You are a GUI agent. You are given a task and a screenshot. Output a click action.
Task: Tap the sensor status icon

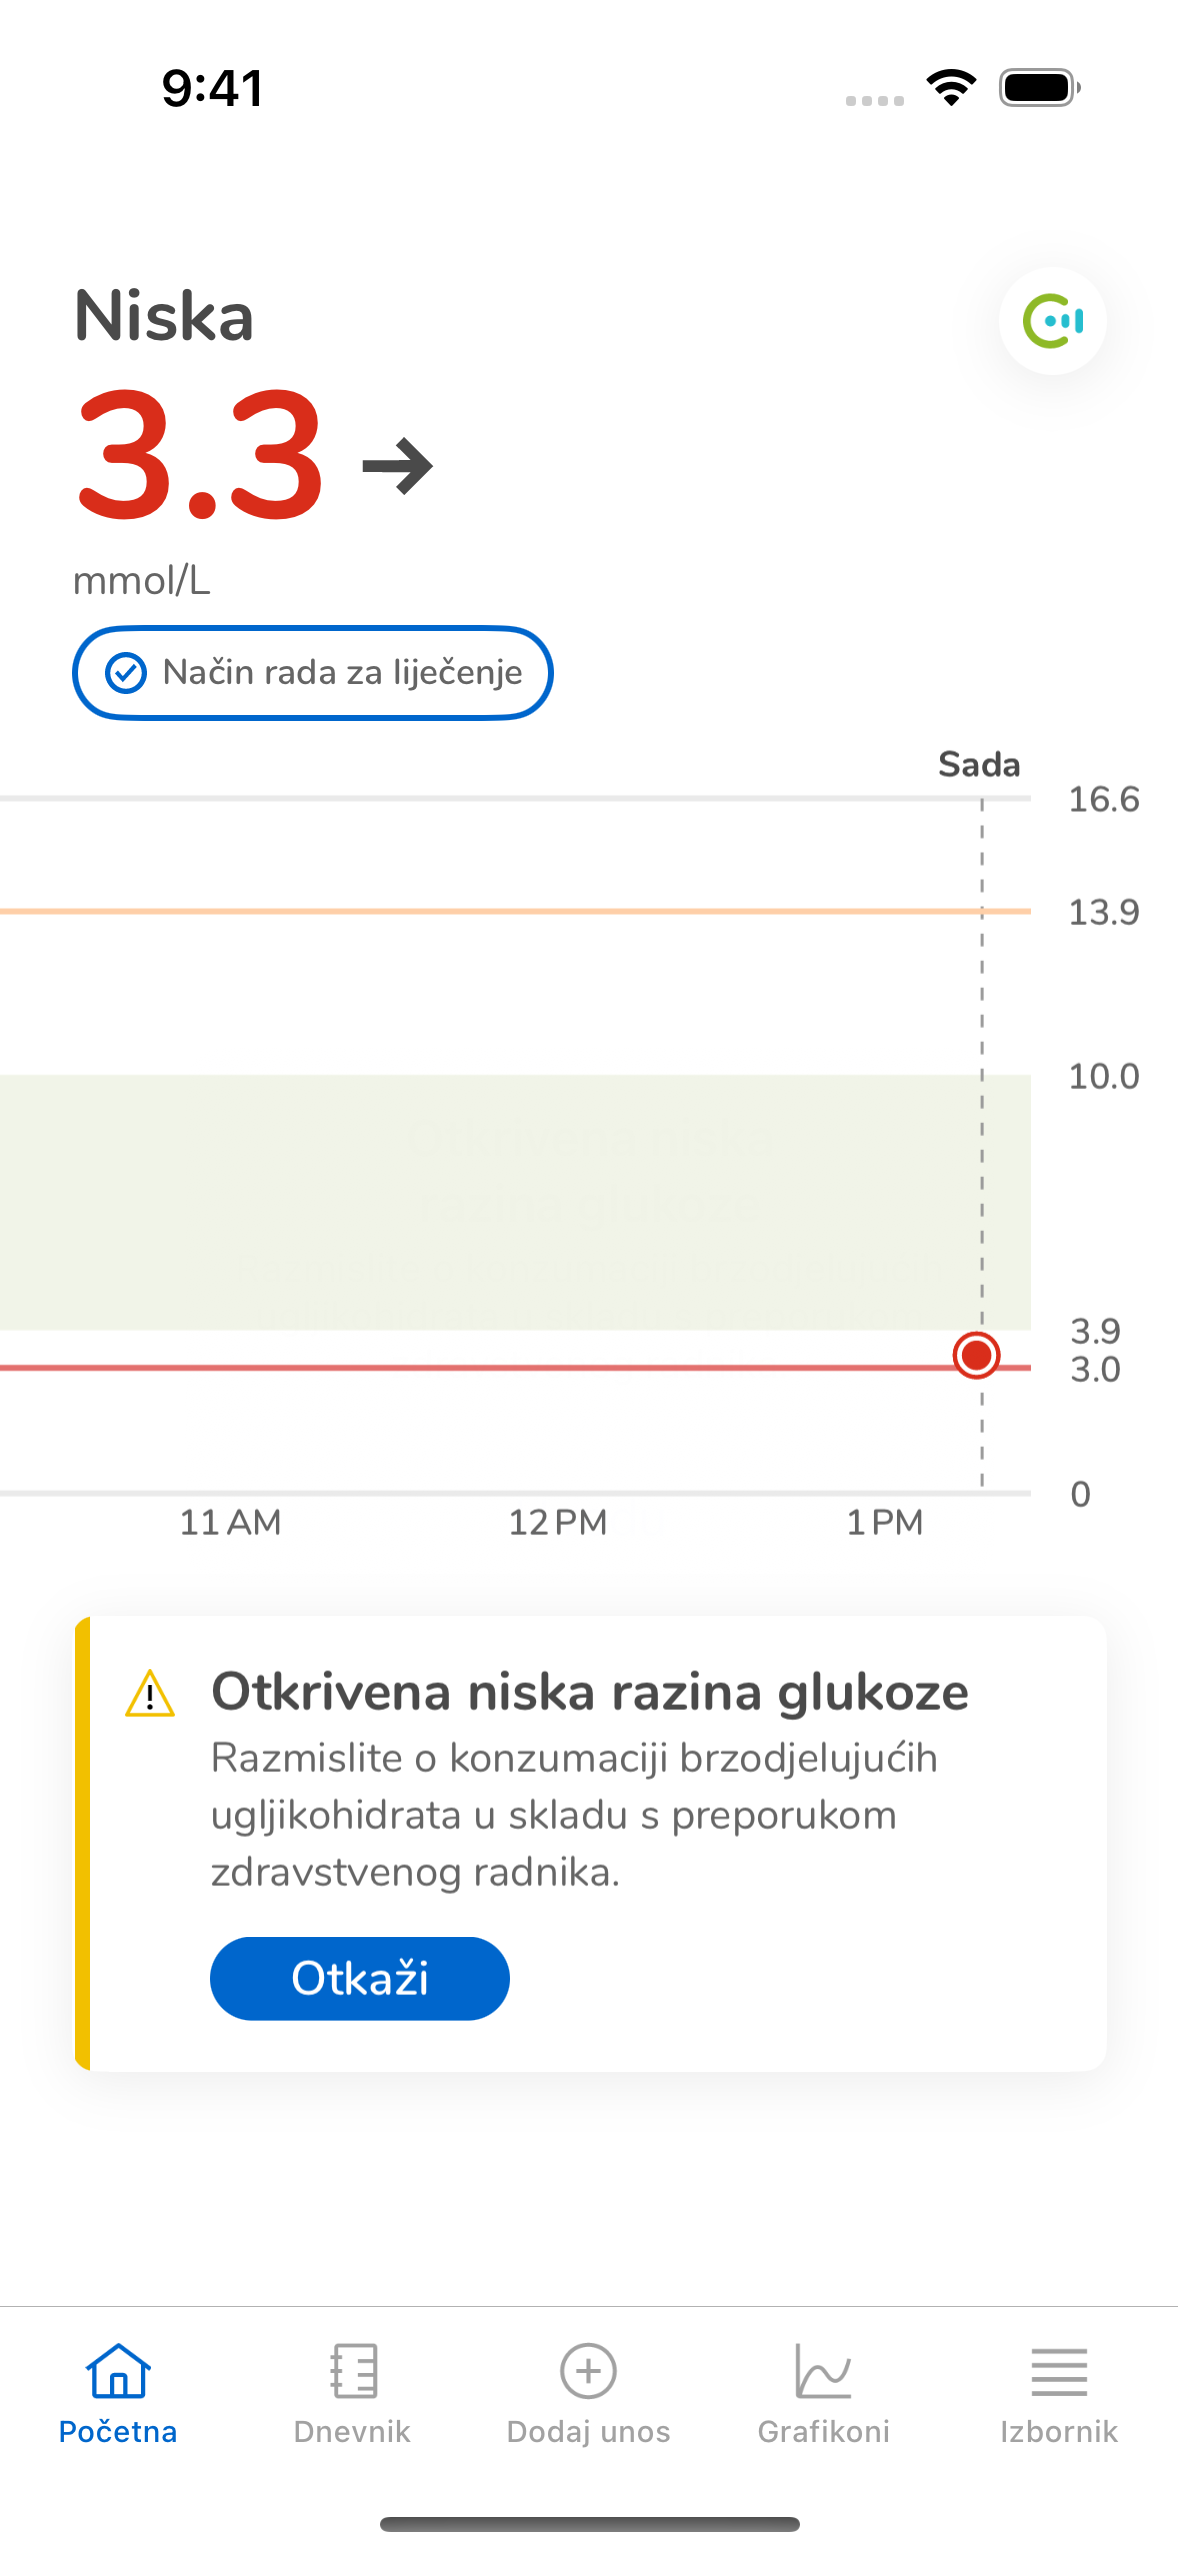1052,321
